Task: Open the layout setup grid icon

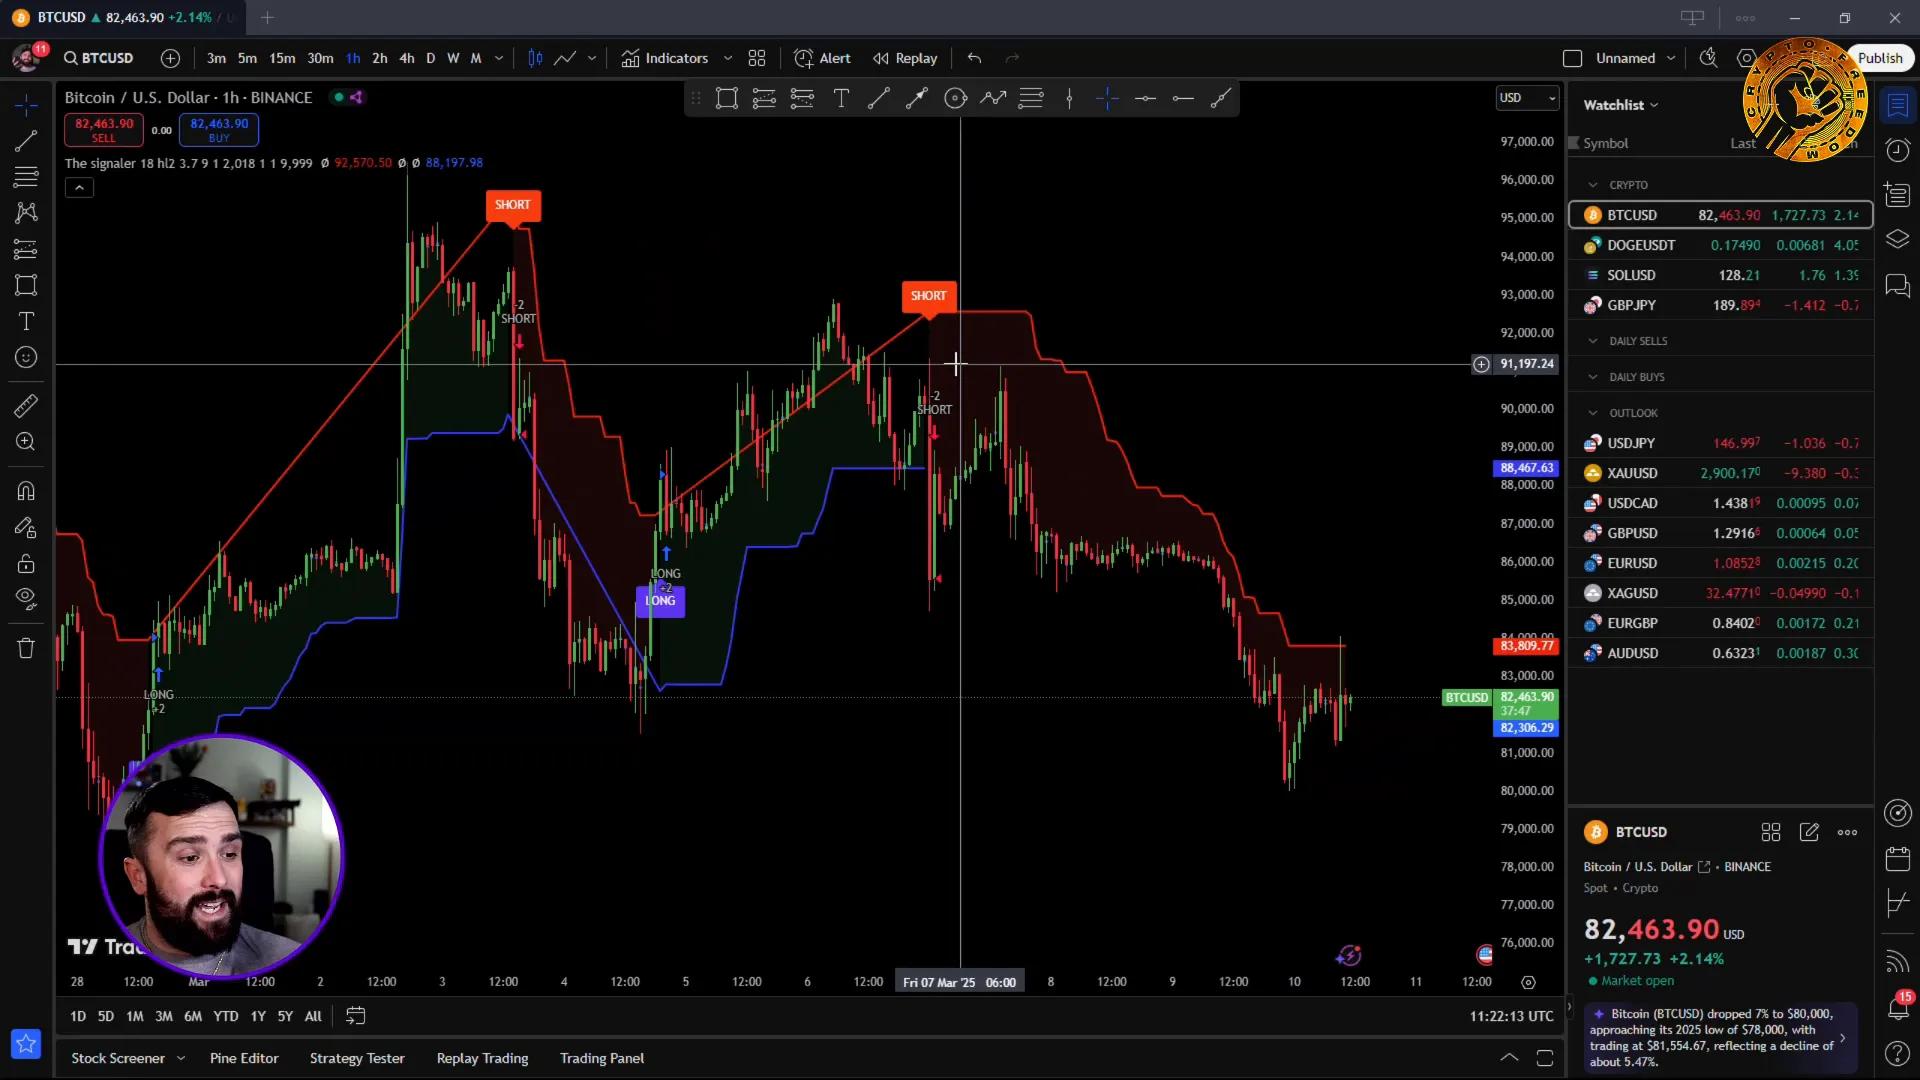Action: pyautogui.click(x=757, y=58)
